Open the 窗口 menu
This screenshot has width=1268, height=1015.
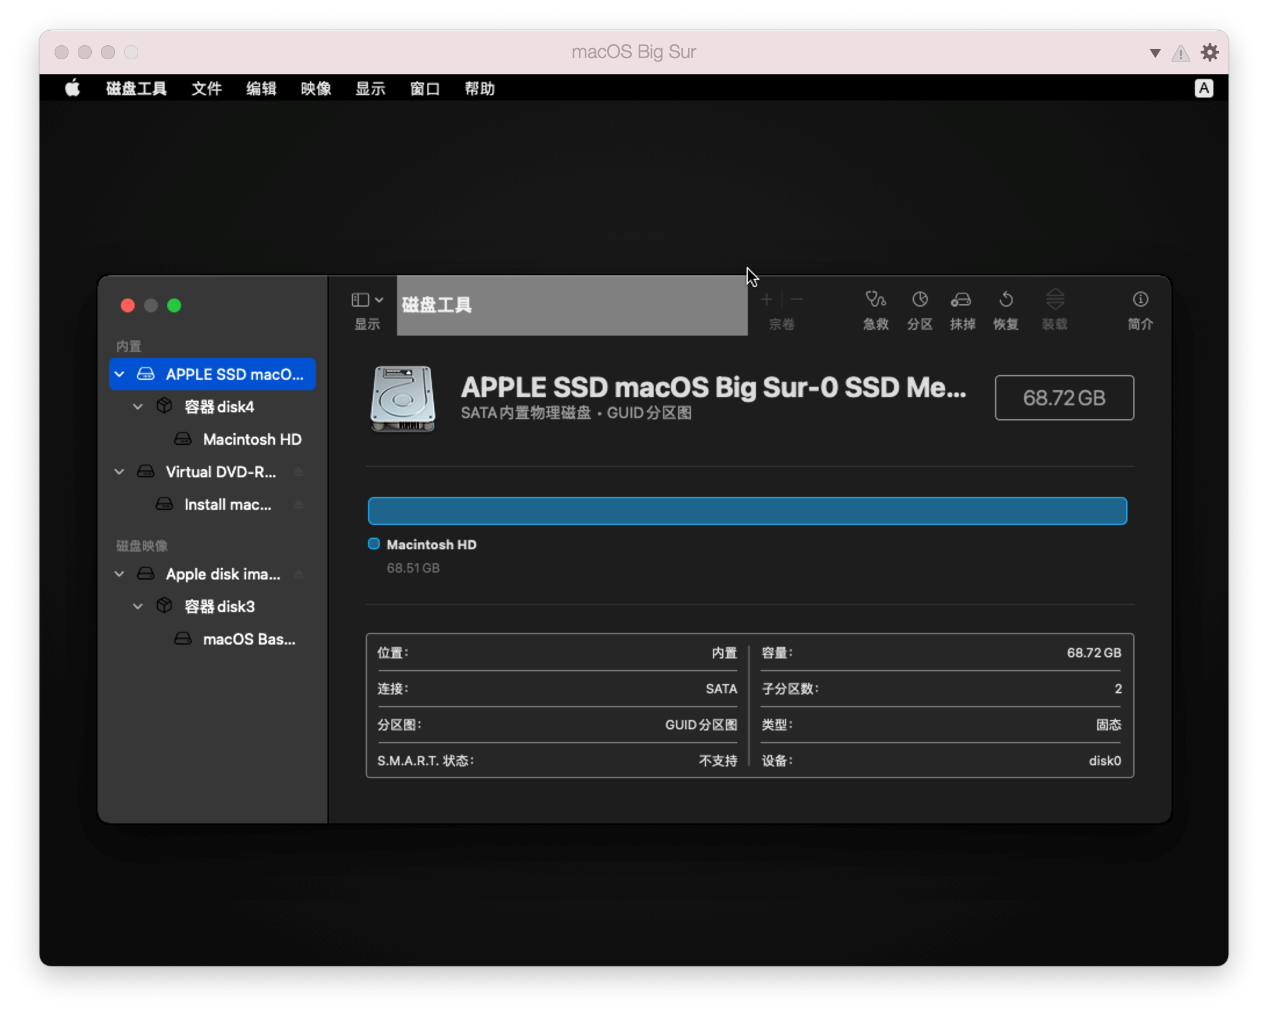coord(425,88)
